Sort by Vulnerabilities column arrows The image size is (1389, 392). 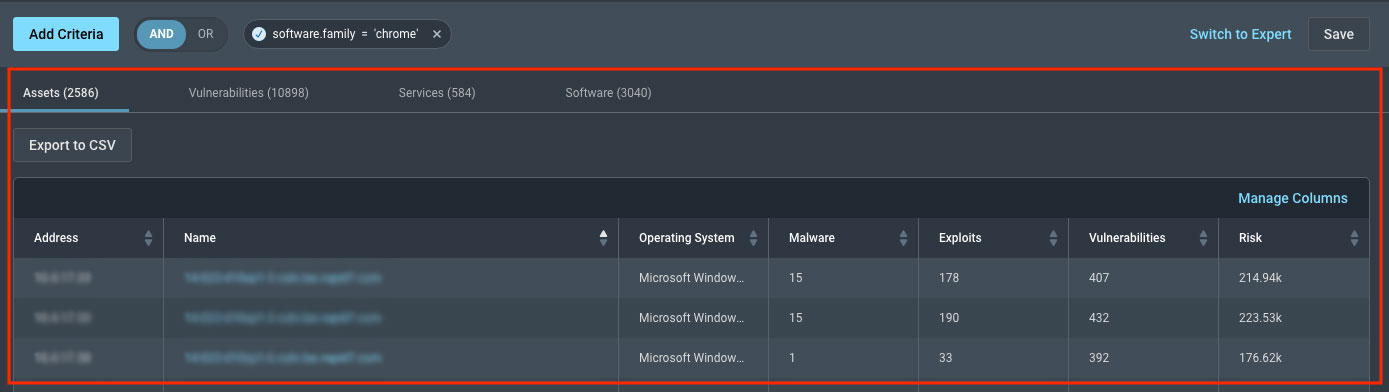(1204, 238)
